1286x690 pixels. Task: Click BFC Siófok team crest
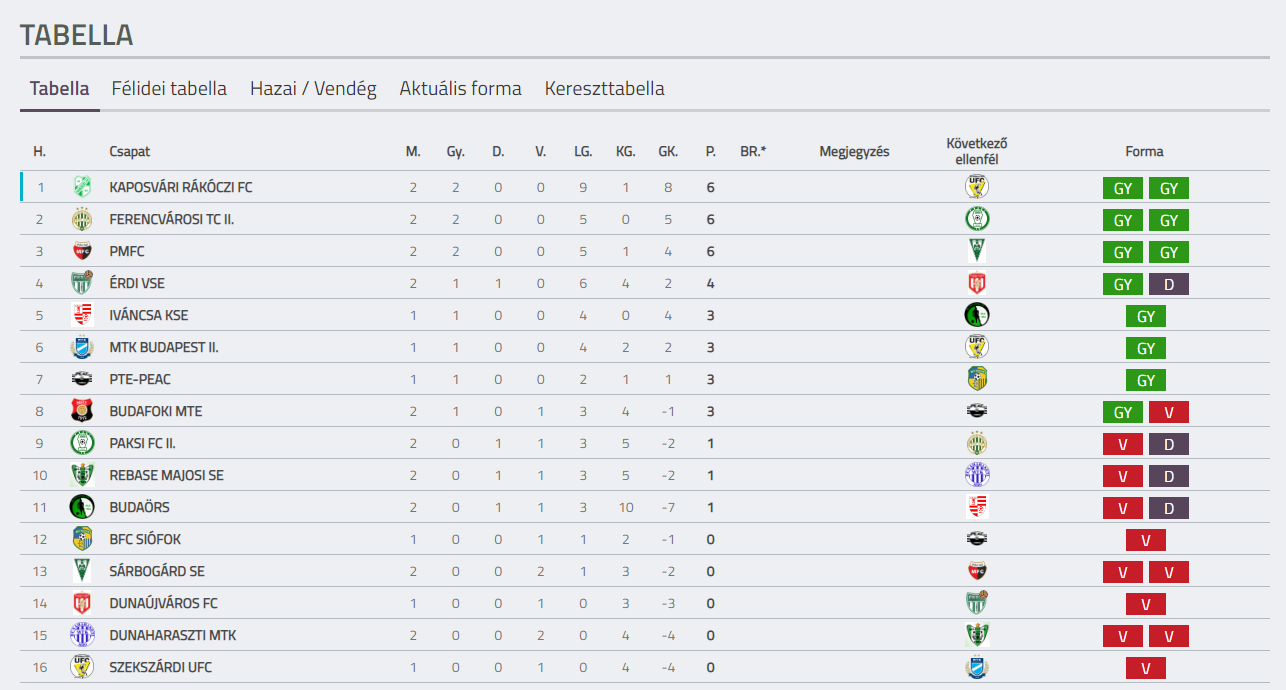(82, 539)
